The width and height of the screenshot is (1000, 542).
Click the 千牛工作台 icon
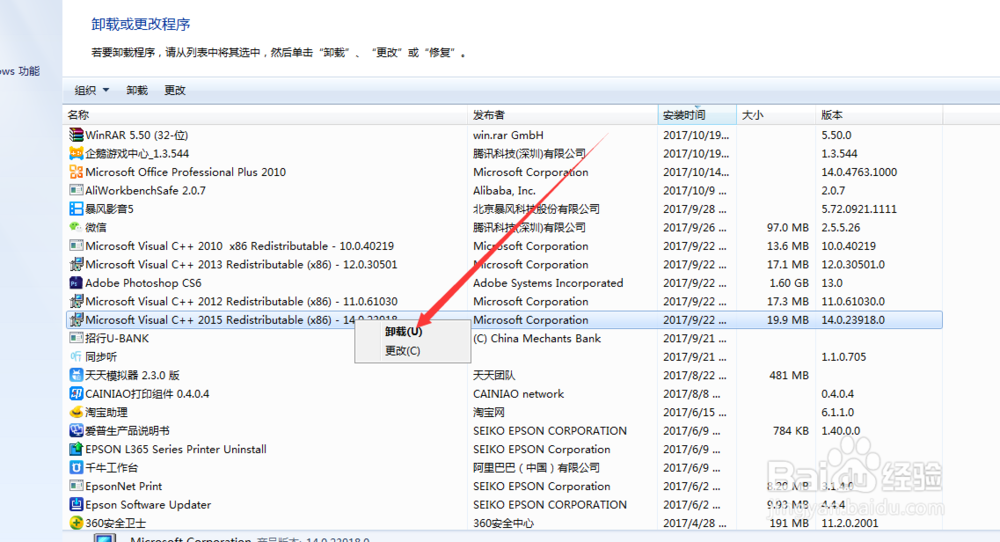(x=76, y=467)
